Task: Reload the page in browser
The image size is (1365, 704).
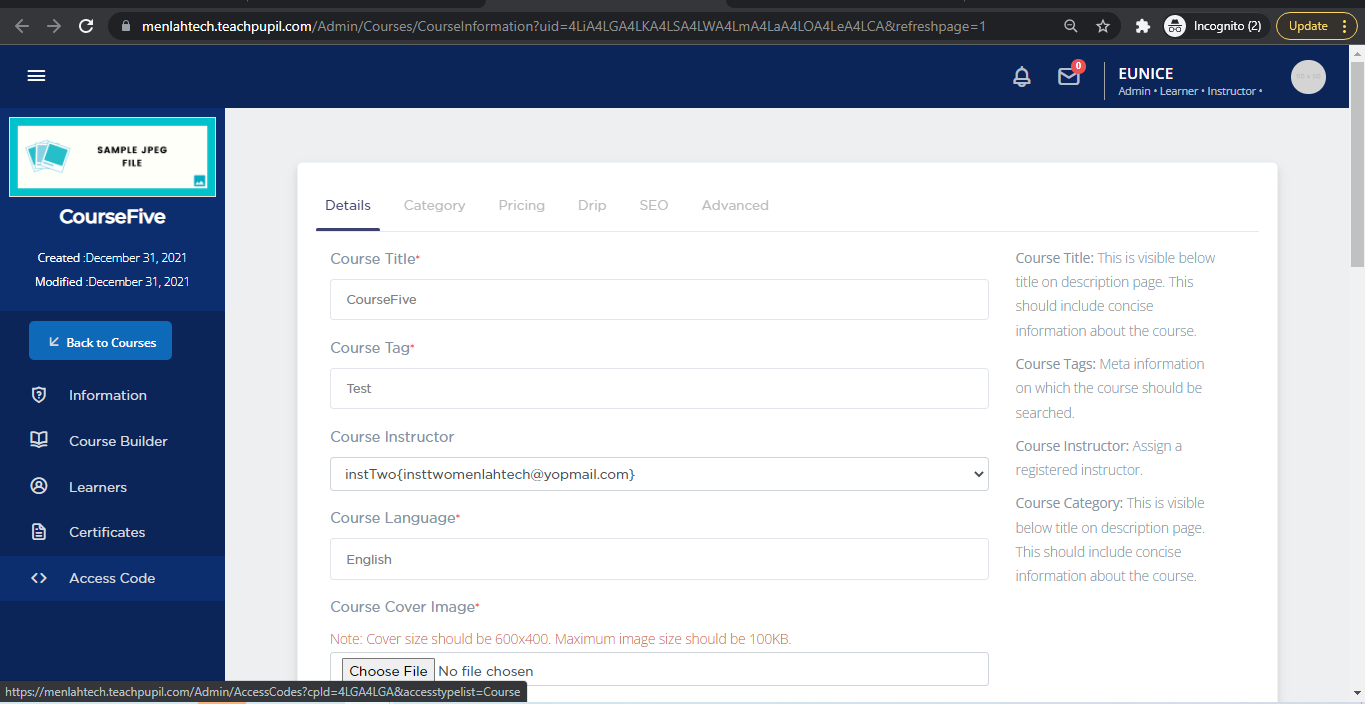Action: click(x=86, y=26)
